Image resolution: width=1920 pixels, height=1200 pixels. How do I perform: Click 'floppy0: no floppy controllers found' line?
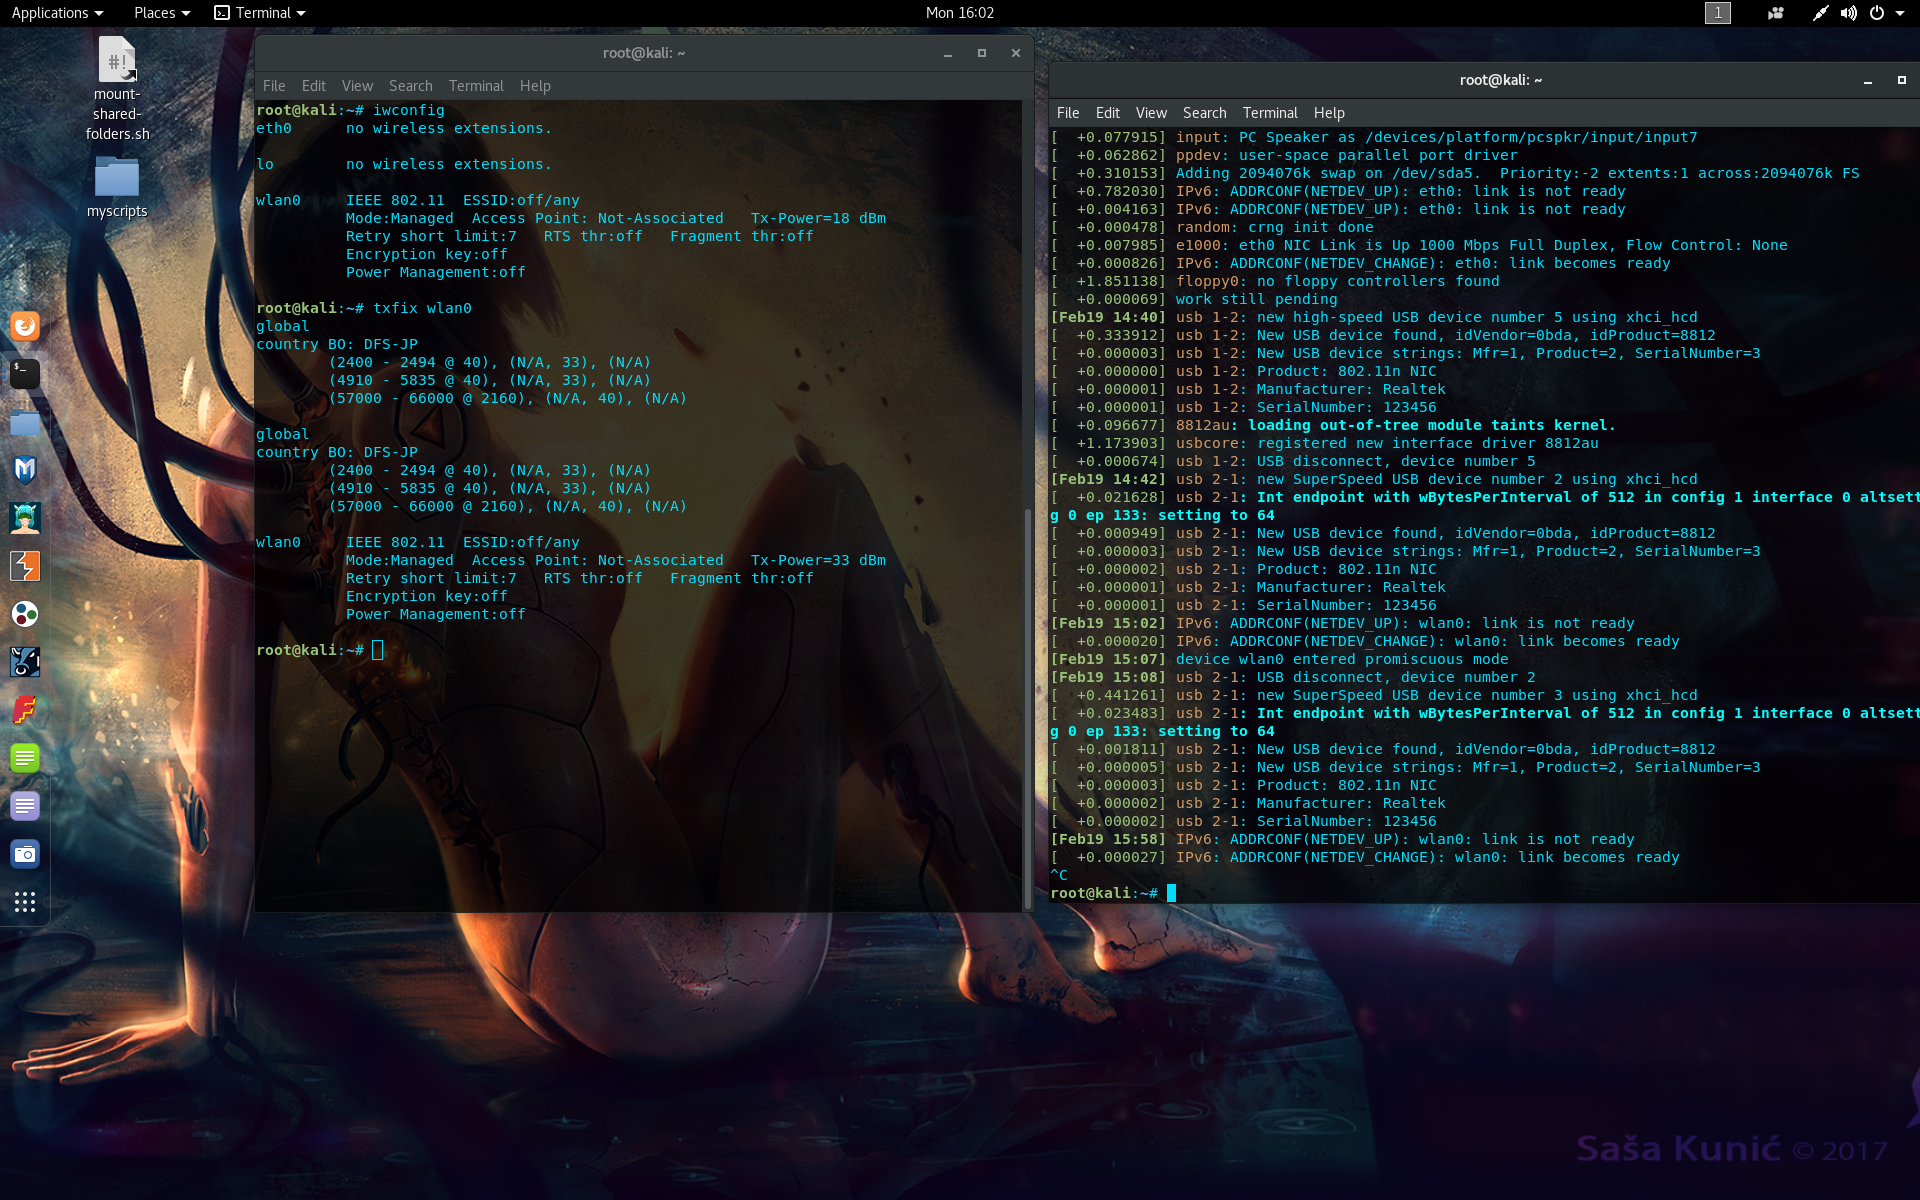tap(1338, 281)
